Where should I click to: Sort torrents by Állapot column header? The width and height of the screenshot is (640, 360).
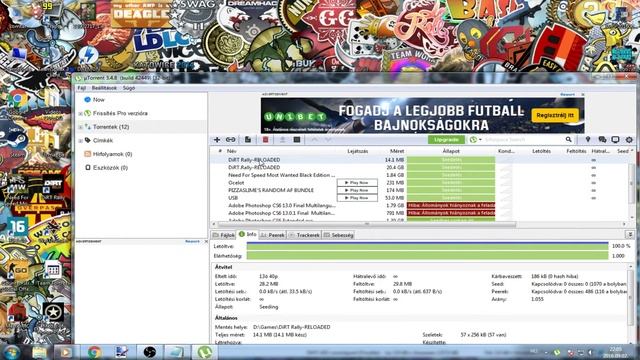point(451,151)
